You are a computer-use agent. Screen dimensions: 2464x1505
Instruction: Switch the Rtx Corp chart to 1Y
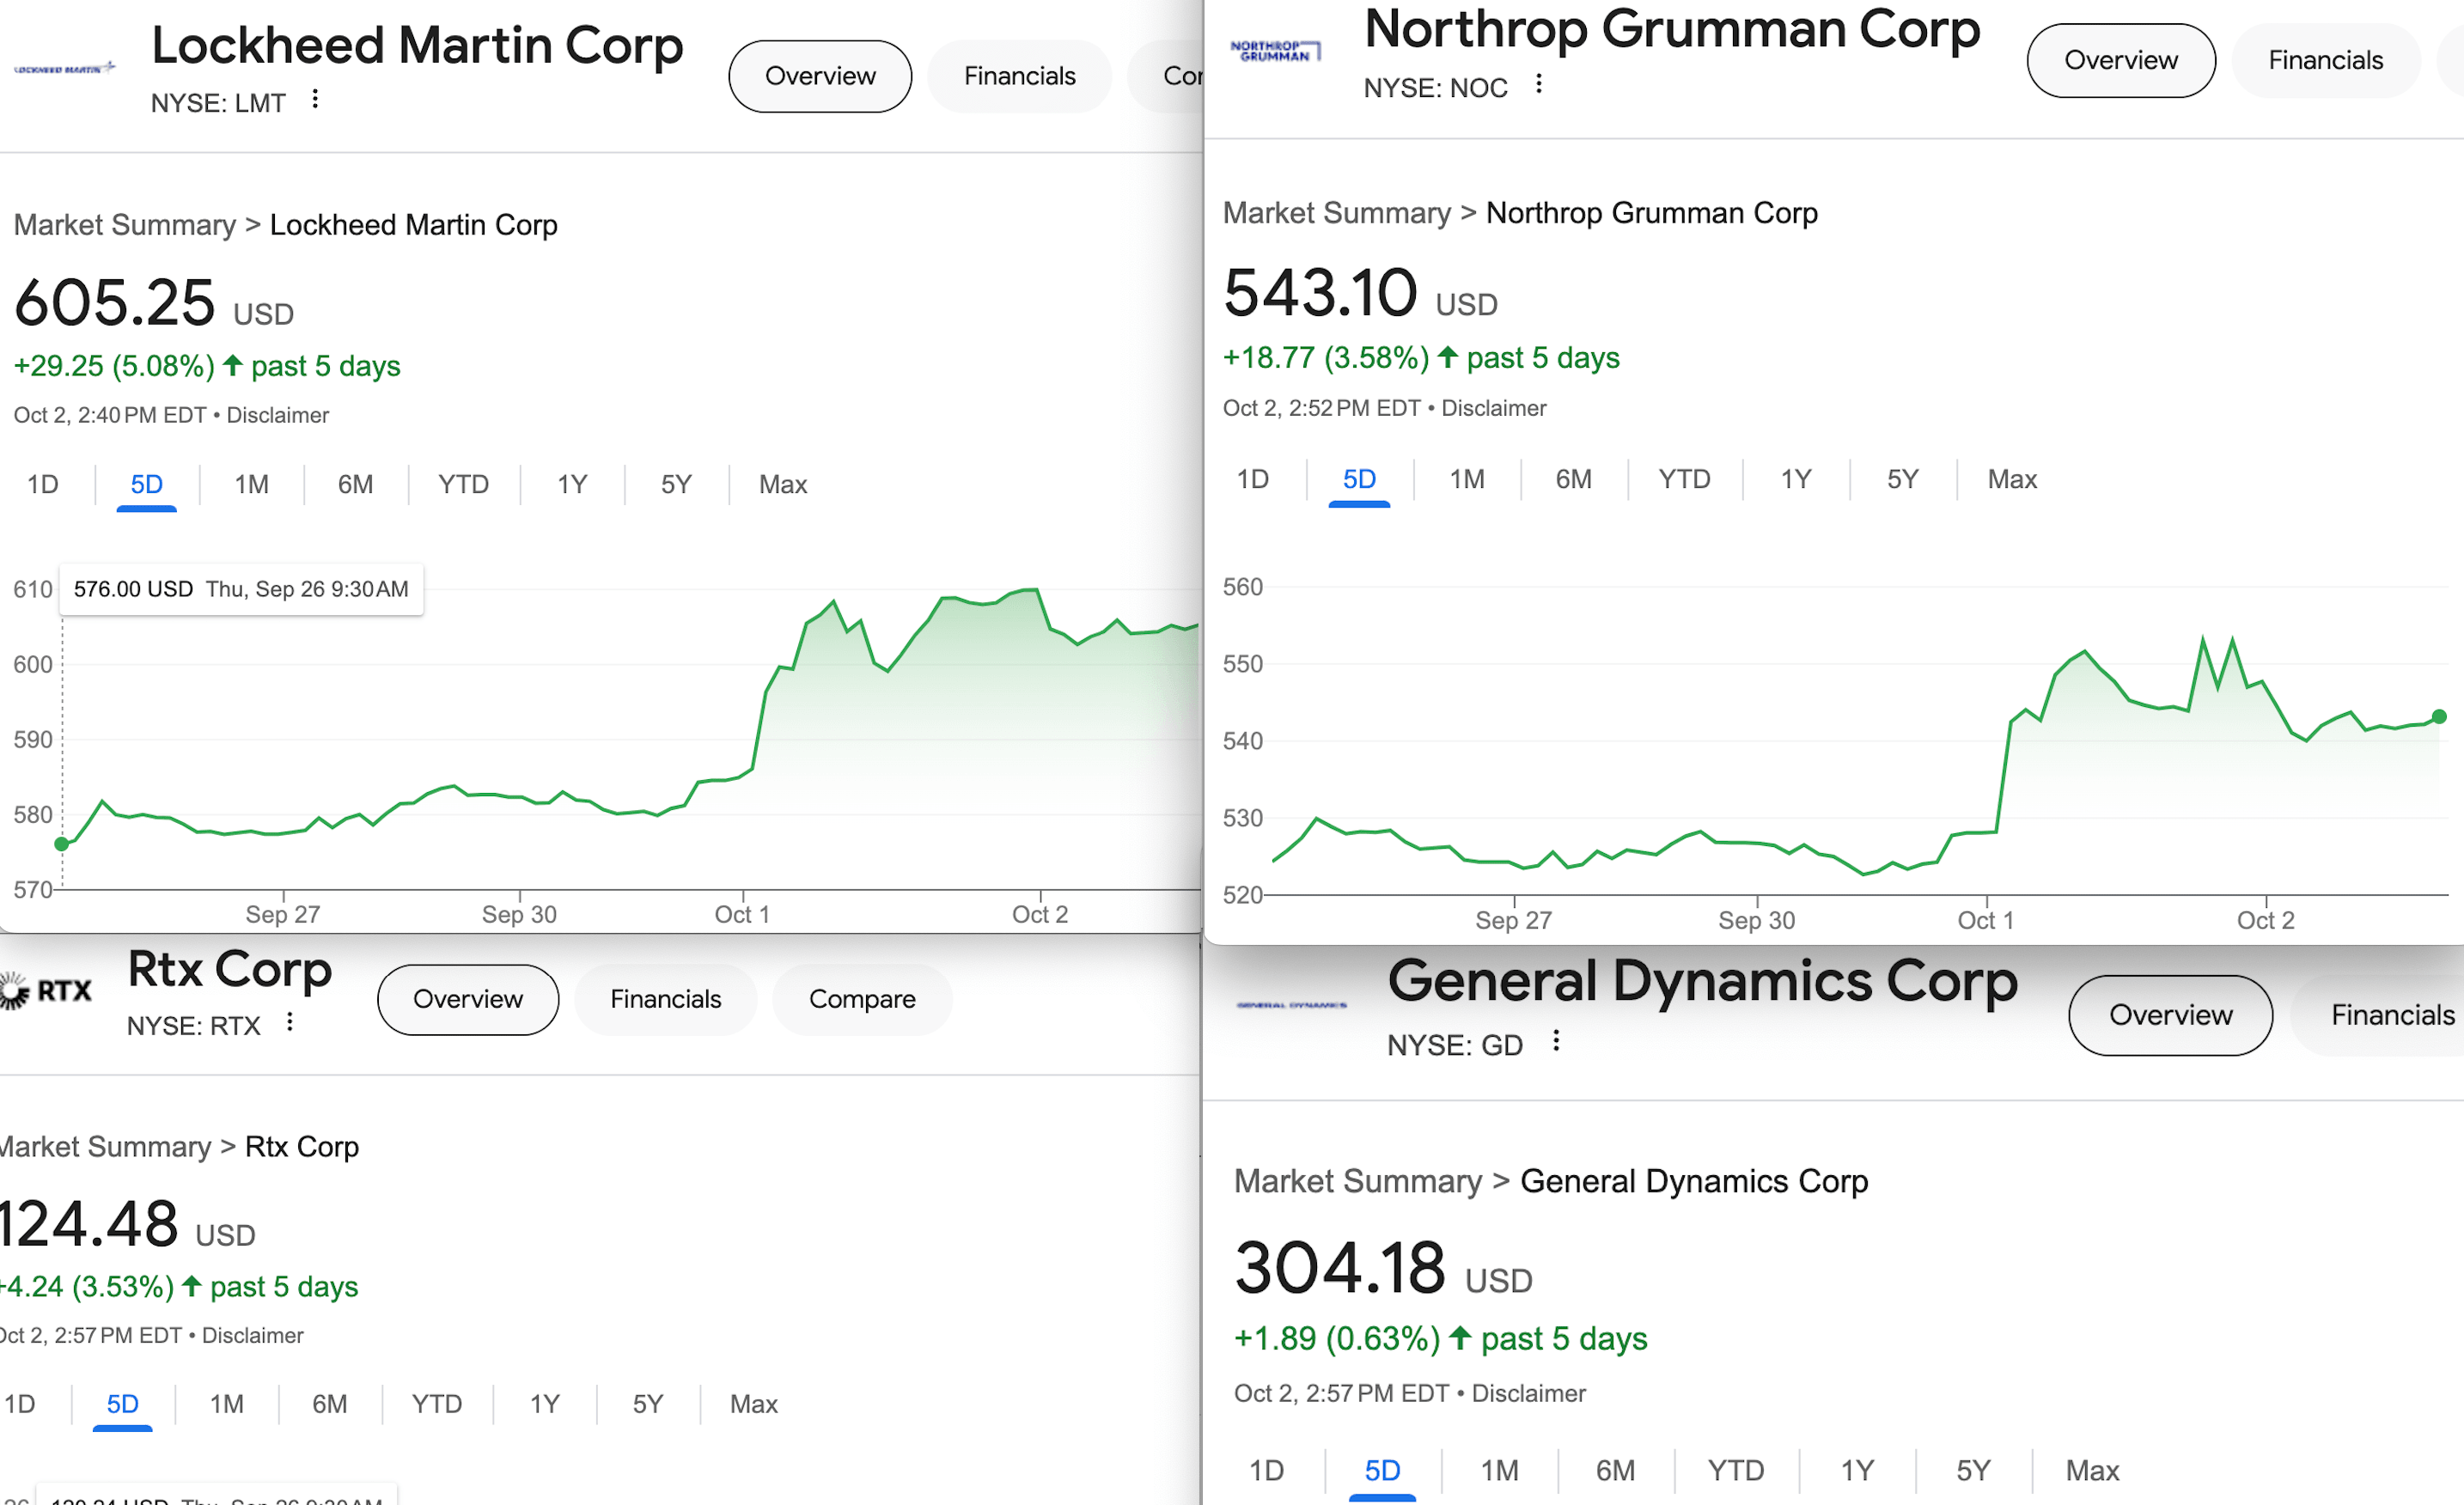click(x=544, y=1404)
